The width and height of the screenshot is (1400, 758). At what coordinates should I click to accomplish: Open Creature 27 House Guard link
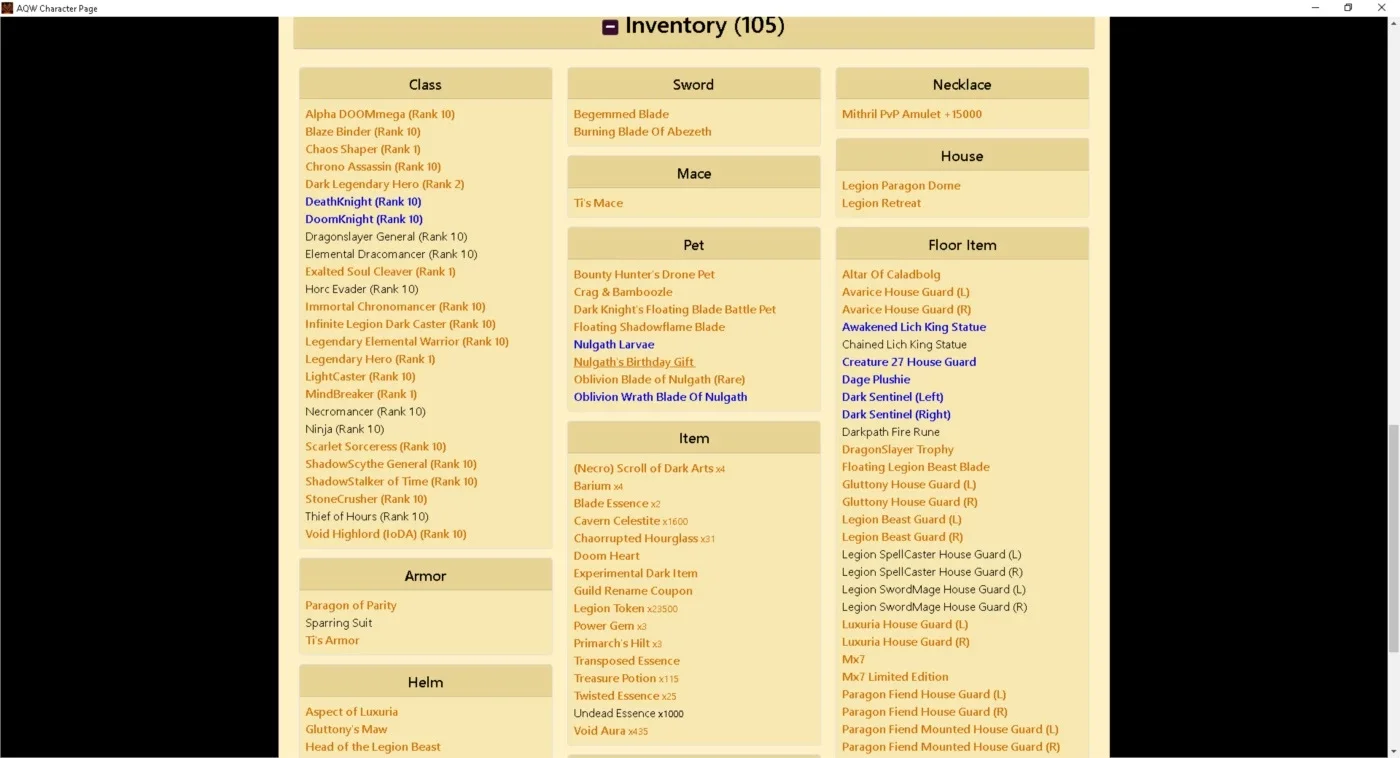909,362
